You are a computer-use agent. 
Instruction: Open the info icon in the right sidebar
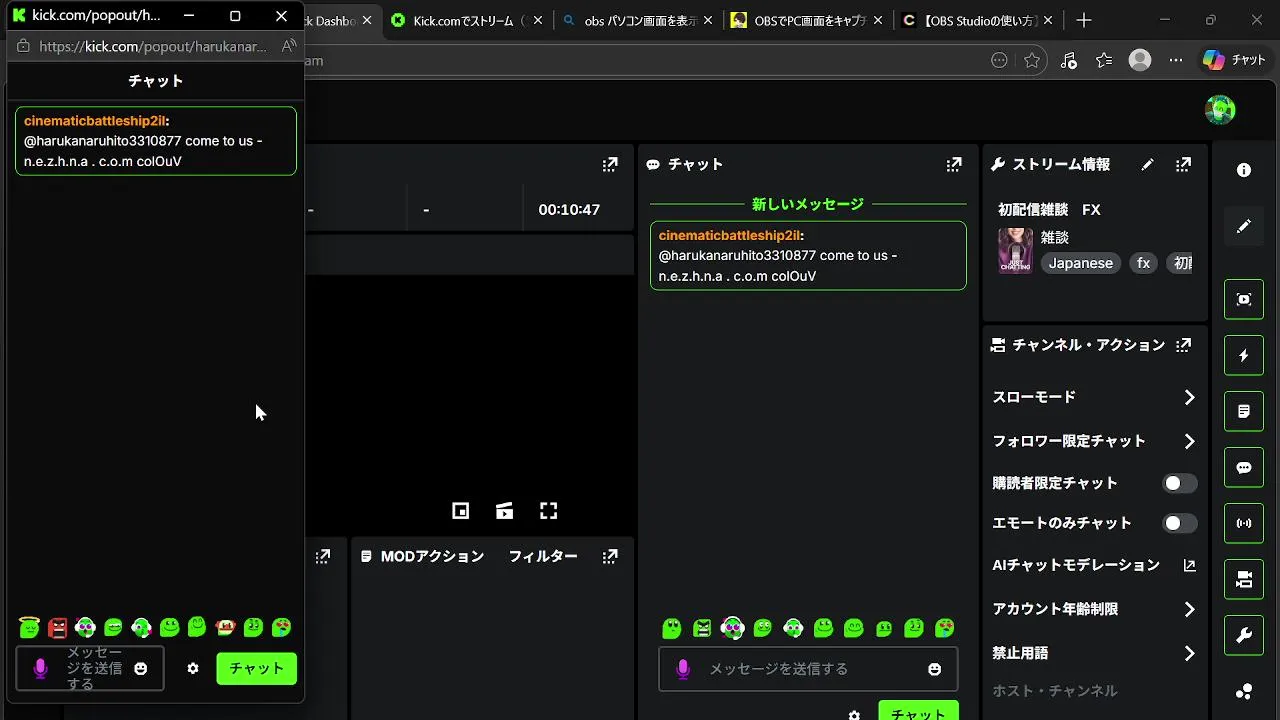click(1244, 170)
